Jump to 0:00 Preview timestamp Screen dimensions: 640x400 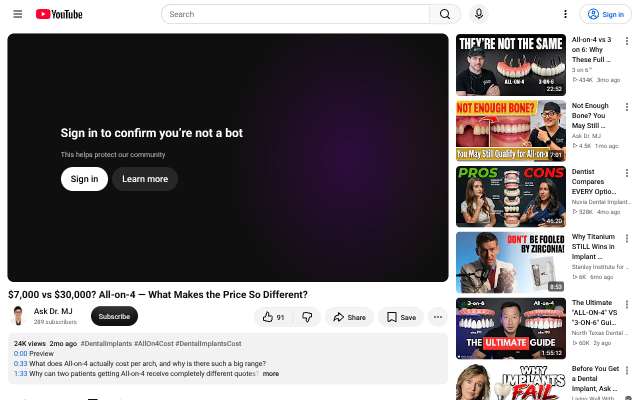(20, 353)
